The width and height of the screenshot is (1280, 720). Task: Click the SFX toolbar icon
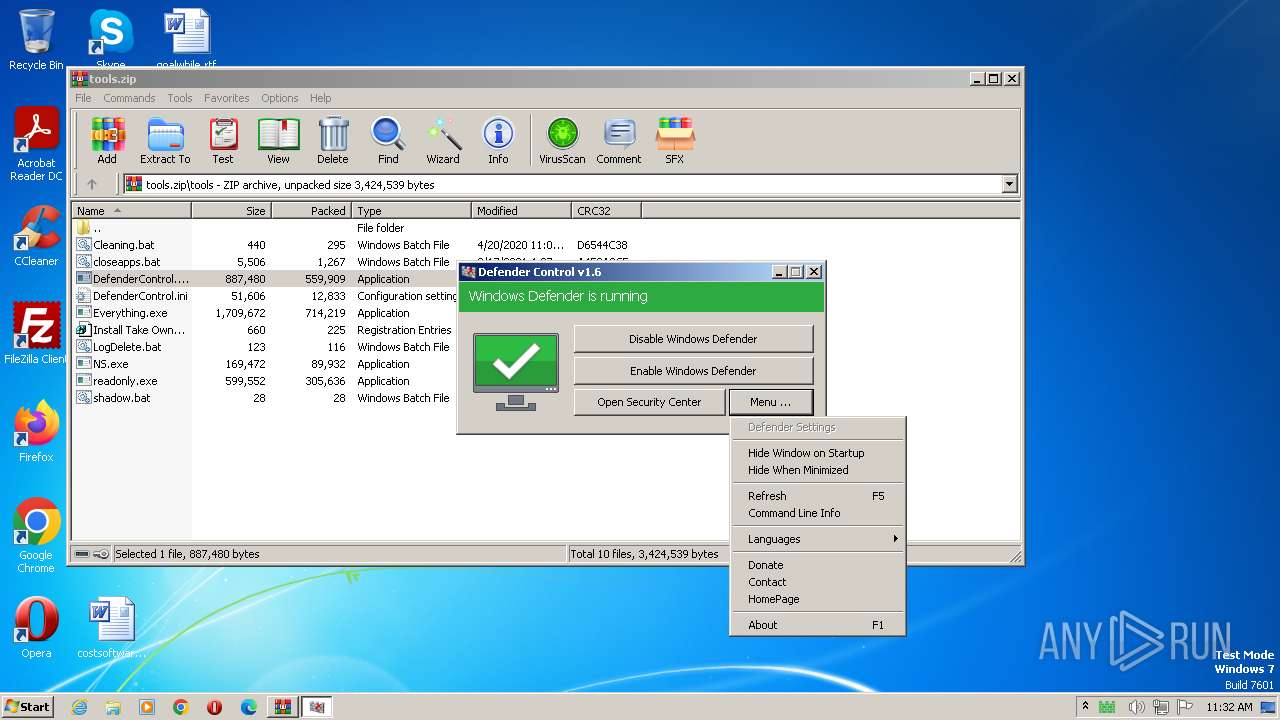(x=675, y=141)
